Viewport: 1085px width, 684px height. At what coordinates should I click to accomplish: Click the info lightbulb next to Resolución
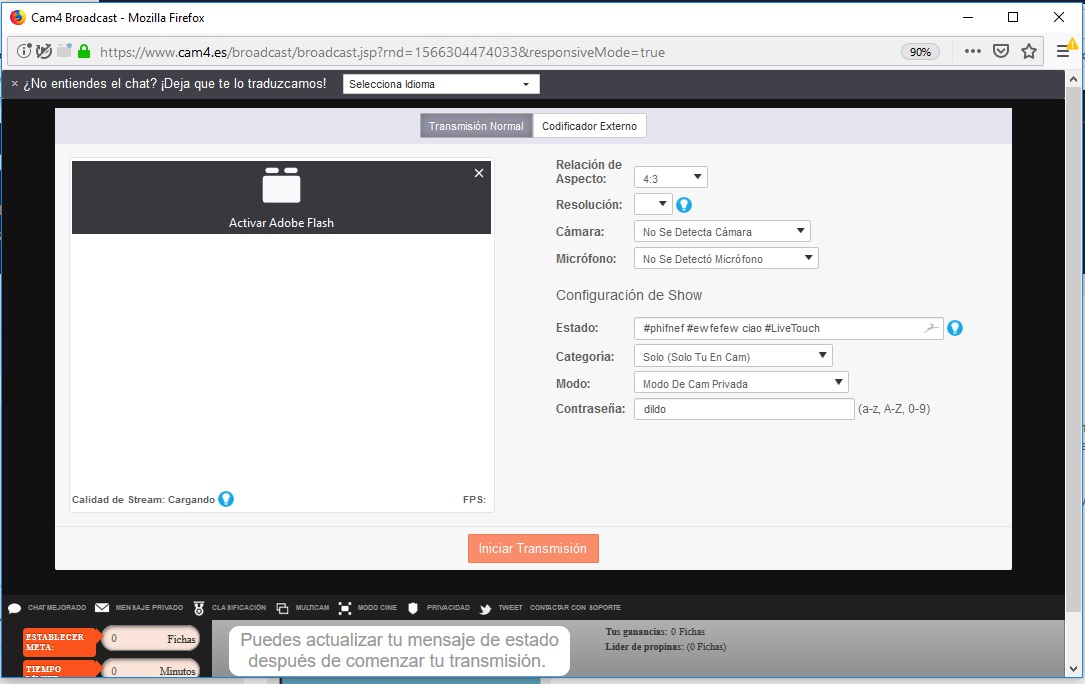click(684, 205)
